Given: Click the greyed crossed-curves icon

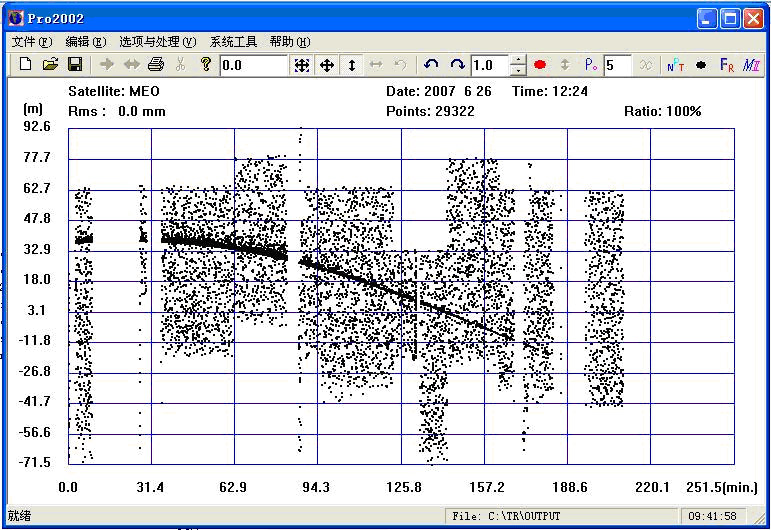Looking at the screenshot, I should point(646,65).
